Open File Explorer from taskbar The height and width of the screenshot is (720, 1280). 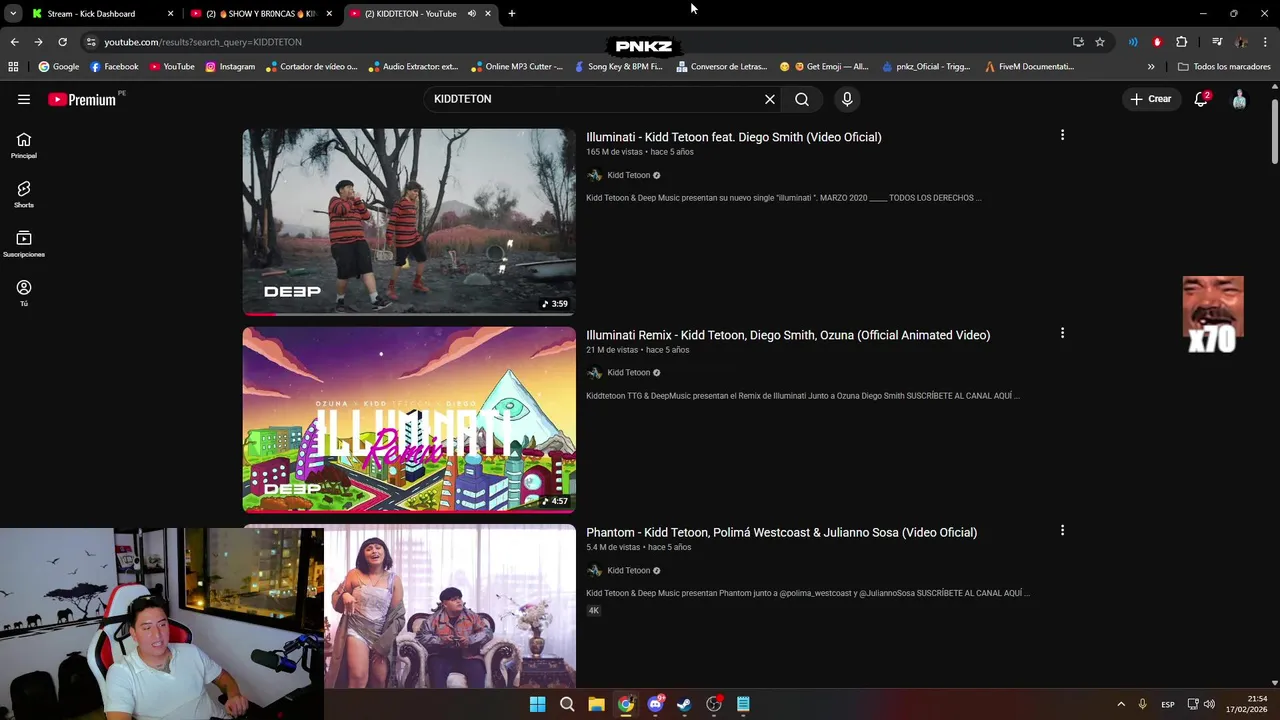pyautogui.click(x=596, y=704)
